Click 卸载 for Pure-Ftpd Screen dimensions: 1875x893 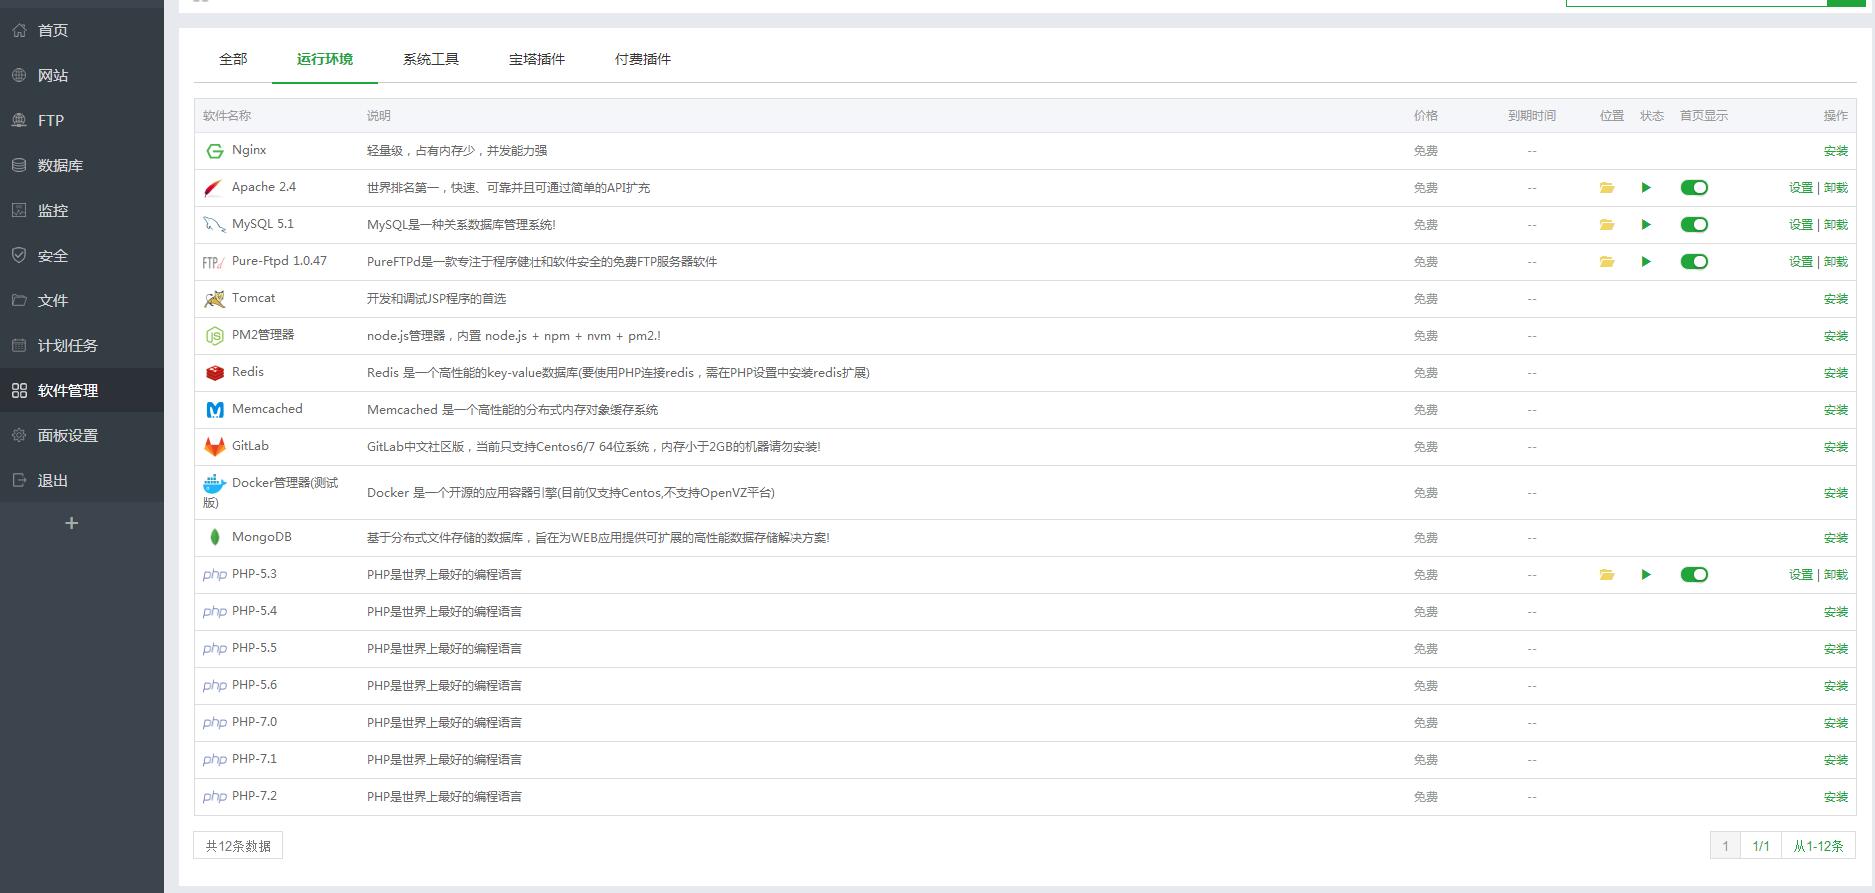[1836, 262]
